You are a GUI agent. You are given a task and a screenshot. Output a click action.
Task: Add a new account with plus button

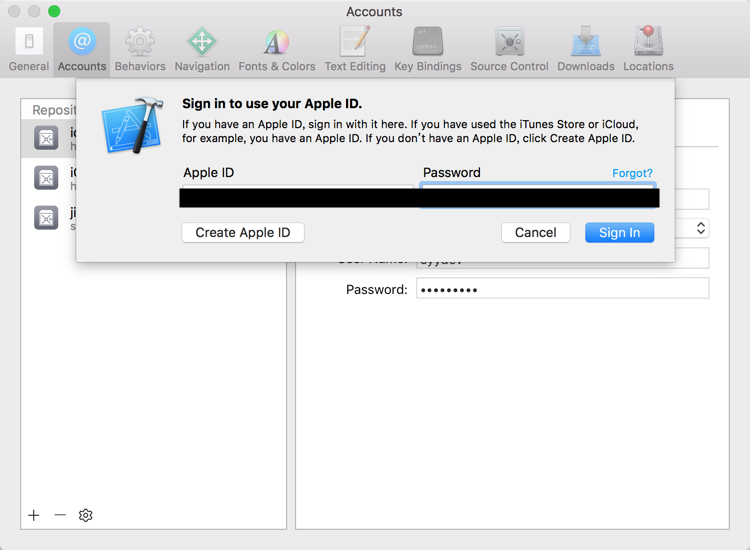[34, 515]
